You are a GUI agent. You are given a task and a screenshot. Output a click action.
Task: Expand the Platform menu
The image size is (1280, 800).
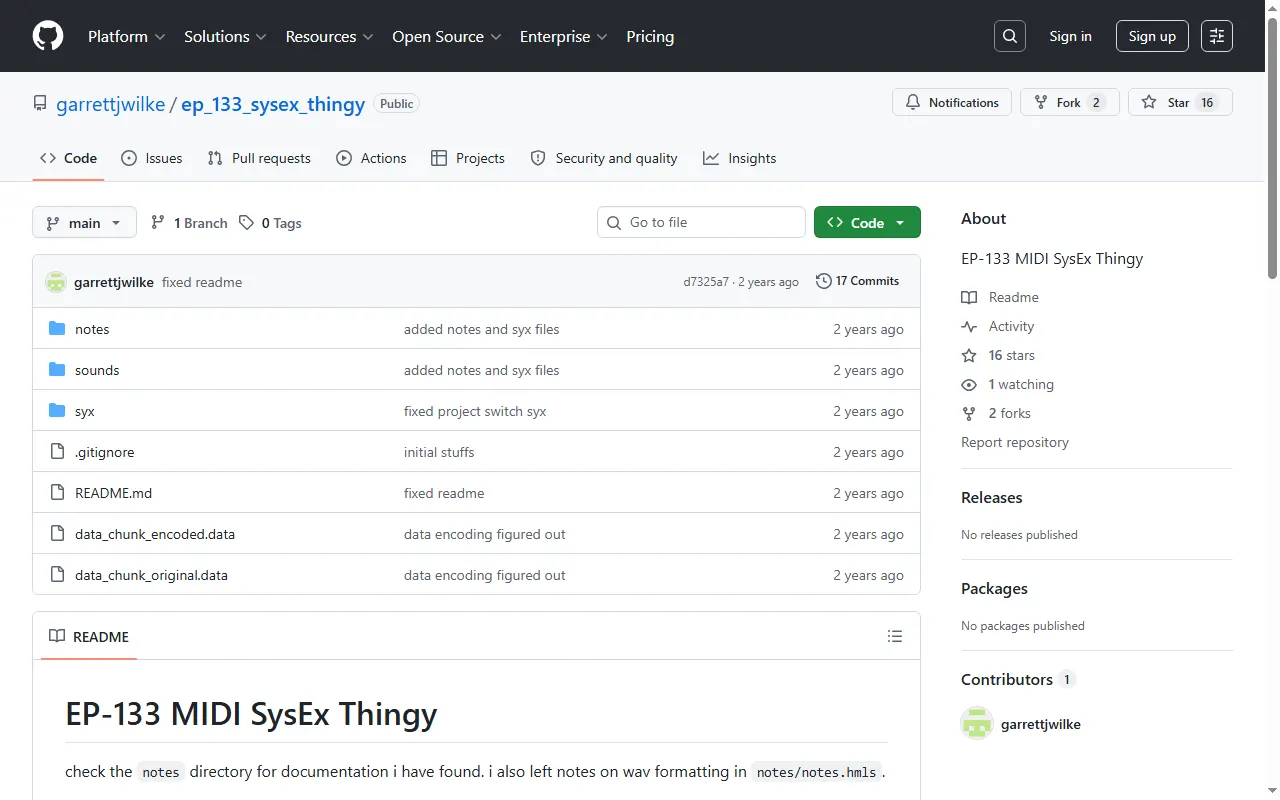pos(127,36)
